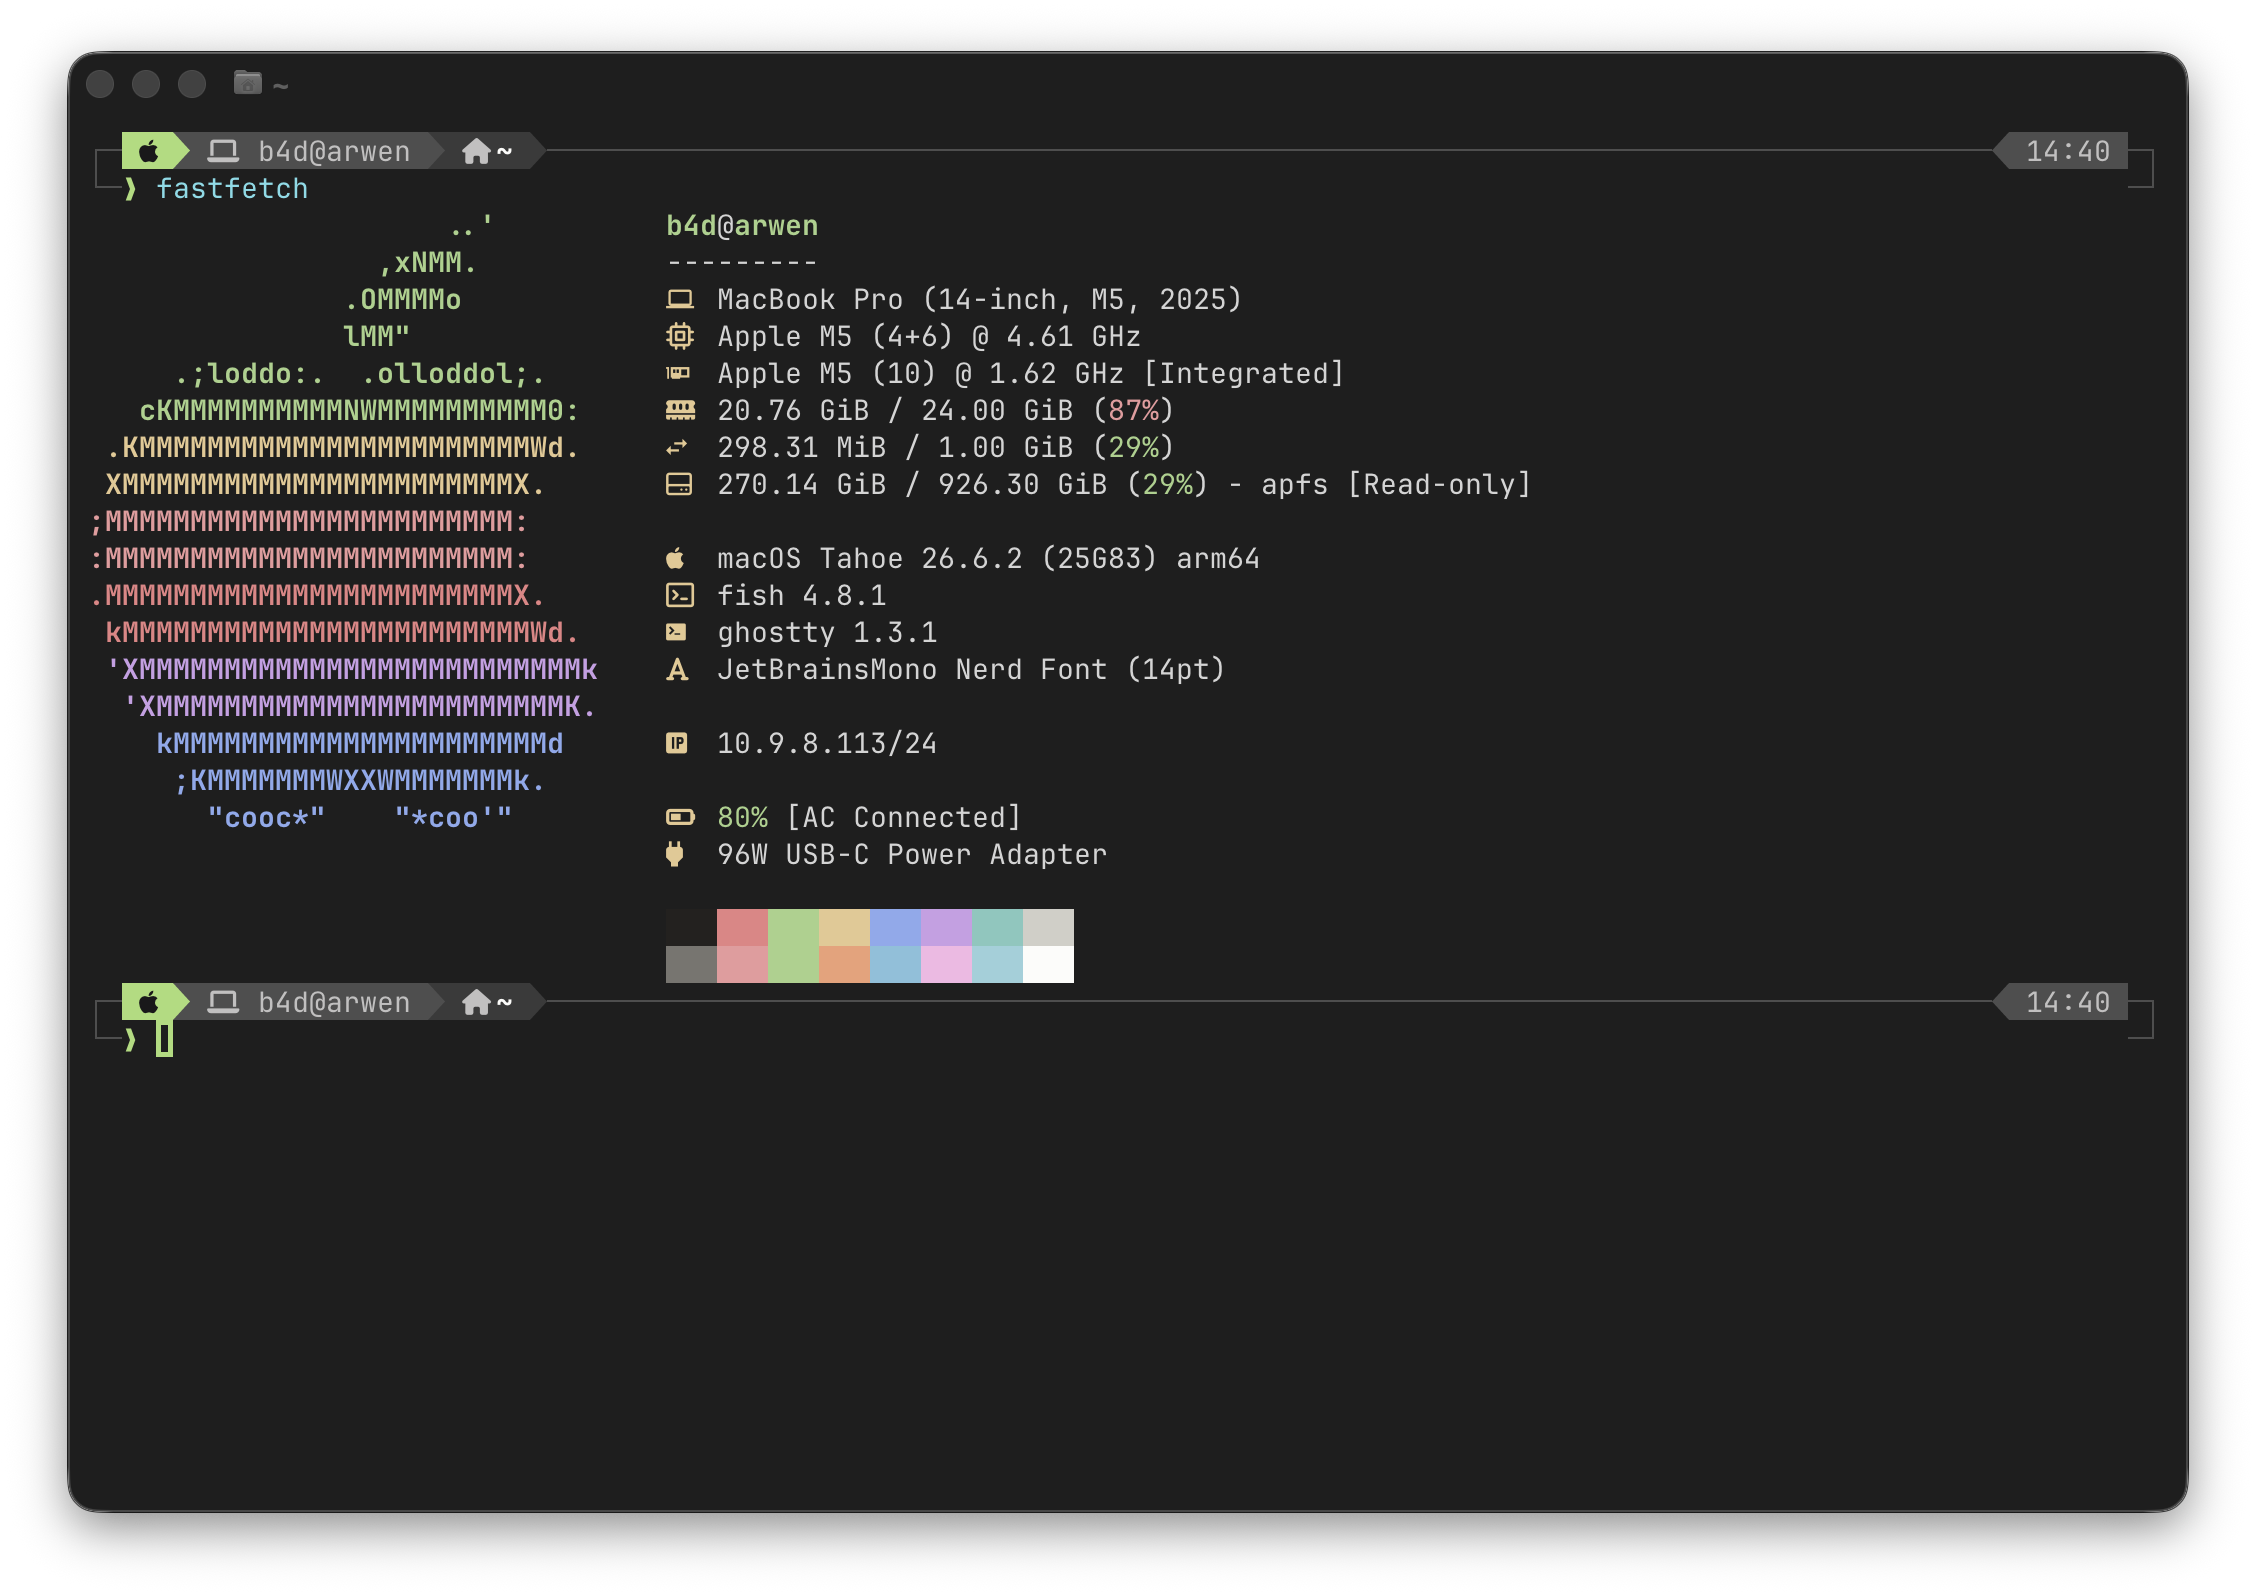Click the "Apple M5 (4+6) @ 4.61 GHz" line
The image size is (2256, 1596).
(929, 336)
